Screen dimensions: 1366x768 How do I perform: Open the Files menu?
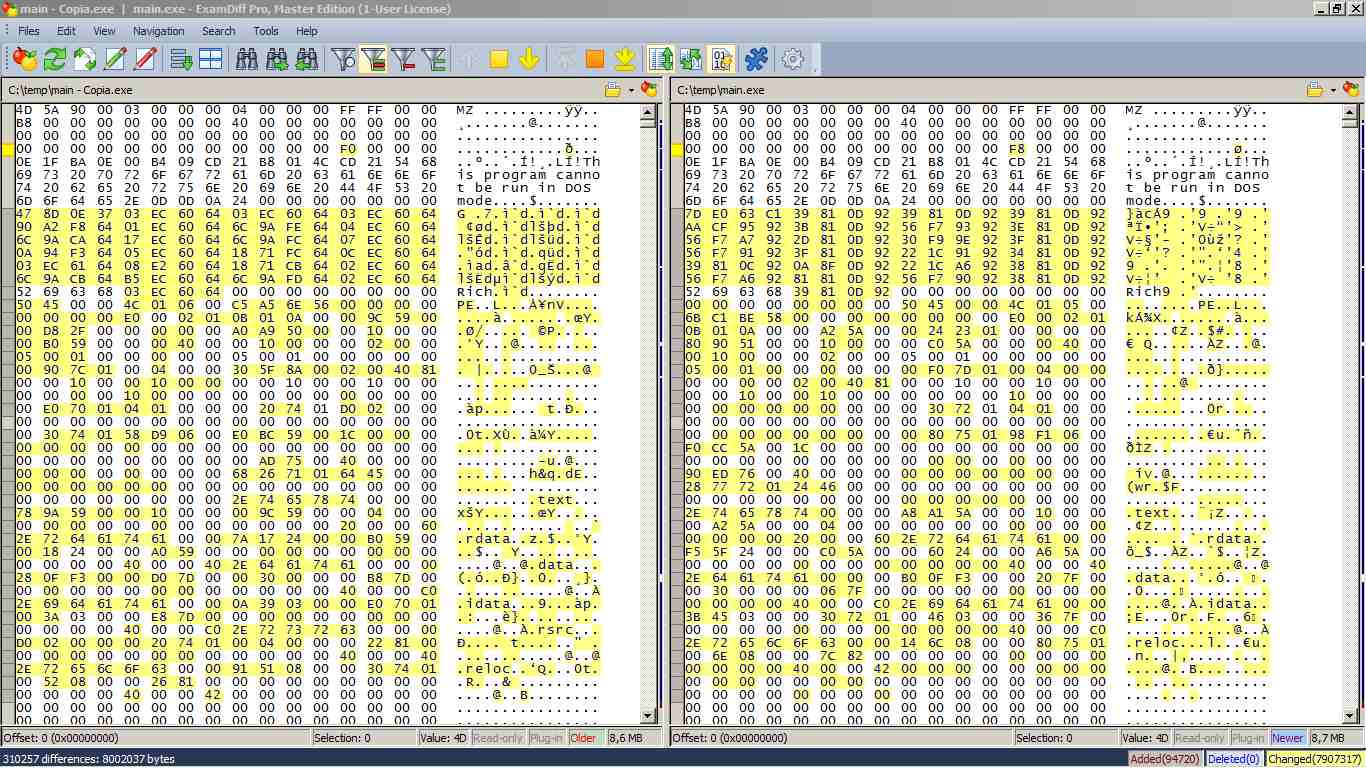29,31
